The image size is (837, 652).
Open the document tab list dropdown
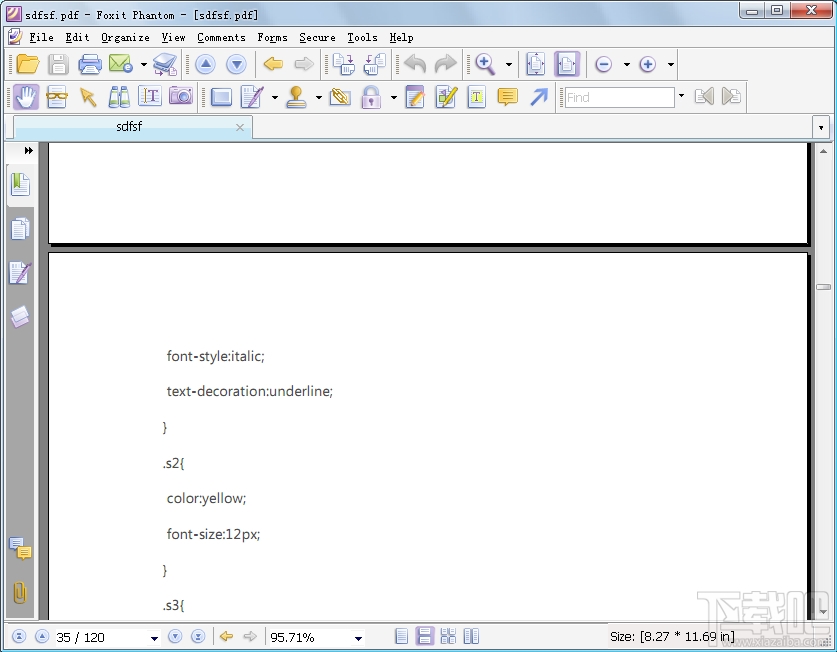tap(820, 128)
